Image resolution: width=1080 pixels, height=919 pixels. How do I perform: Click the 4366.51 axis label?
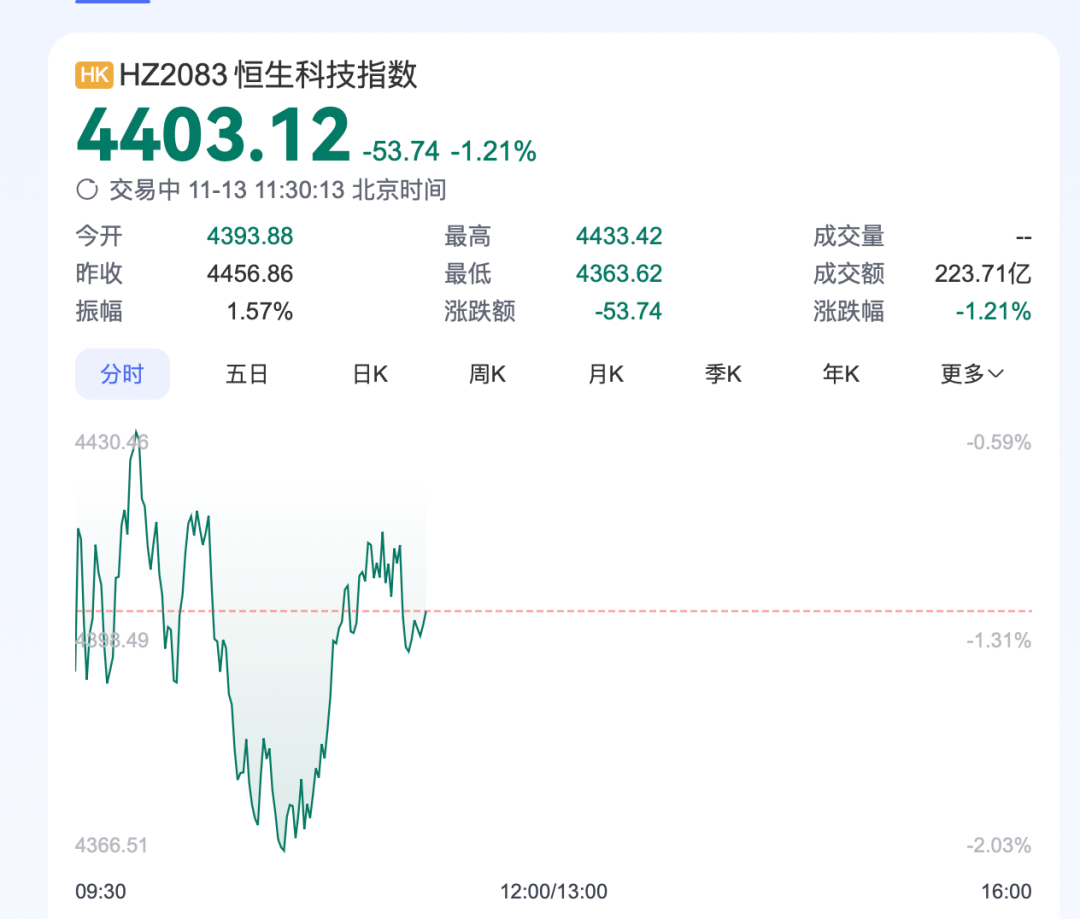point(112,845)
